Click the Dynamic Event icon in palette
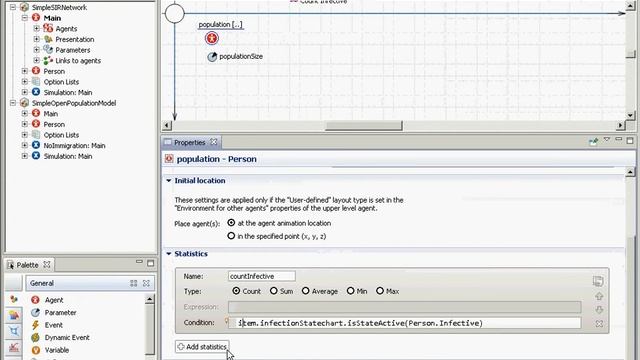 click(36, 338)
